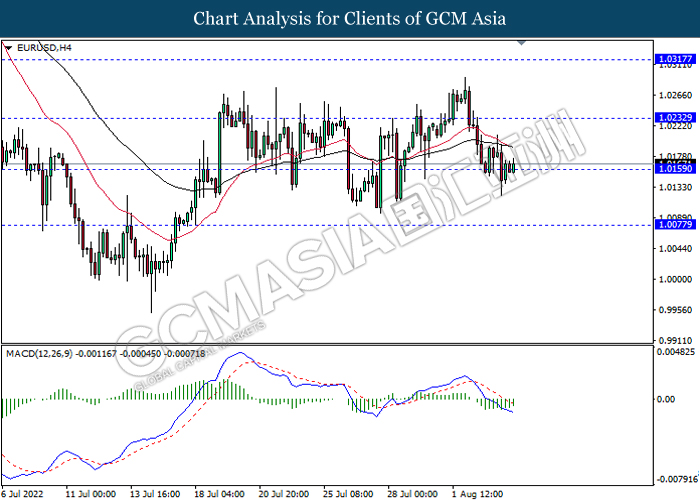
Task: Select the 1.02329 price level label
Action: (675, 118)
